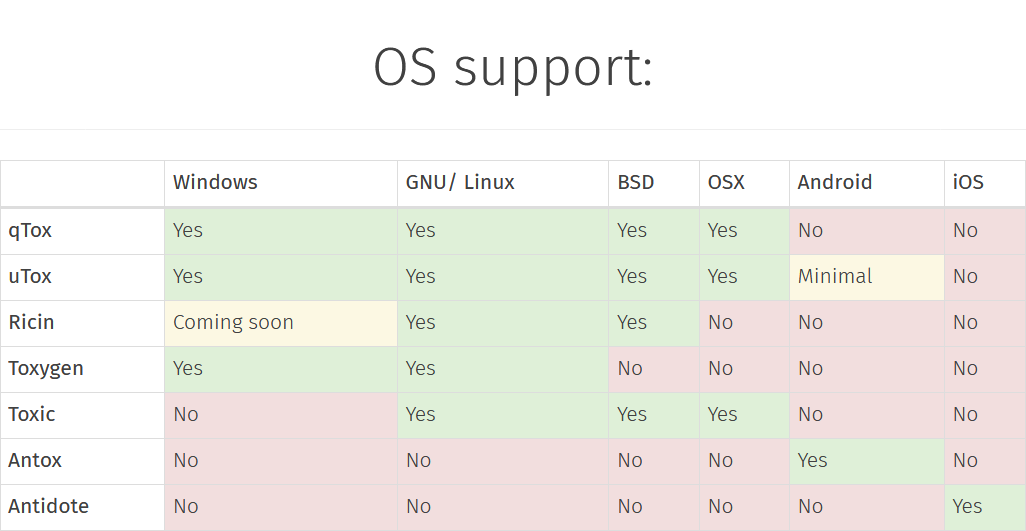Click the uTox row label
Screen dimensions: 1026x531
pyautogui.click(x=30, y=277)
